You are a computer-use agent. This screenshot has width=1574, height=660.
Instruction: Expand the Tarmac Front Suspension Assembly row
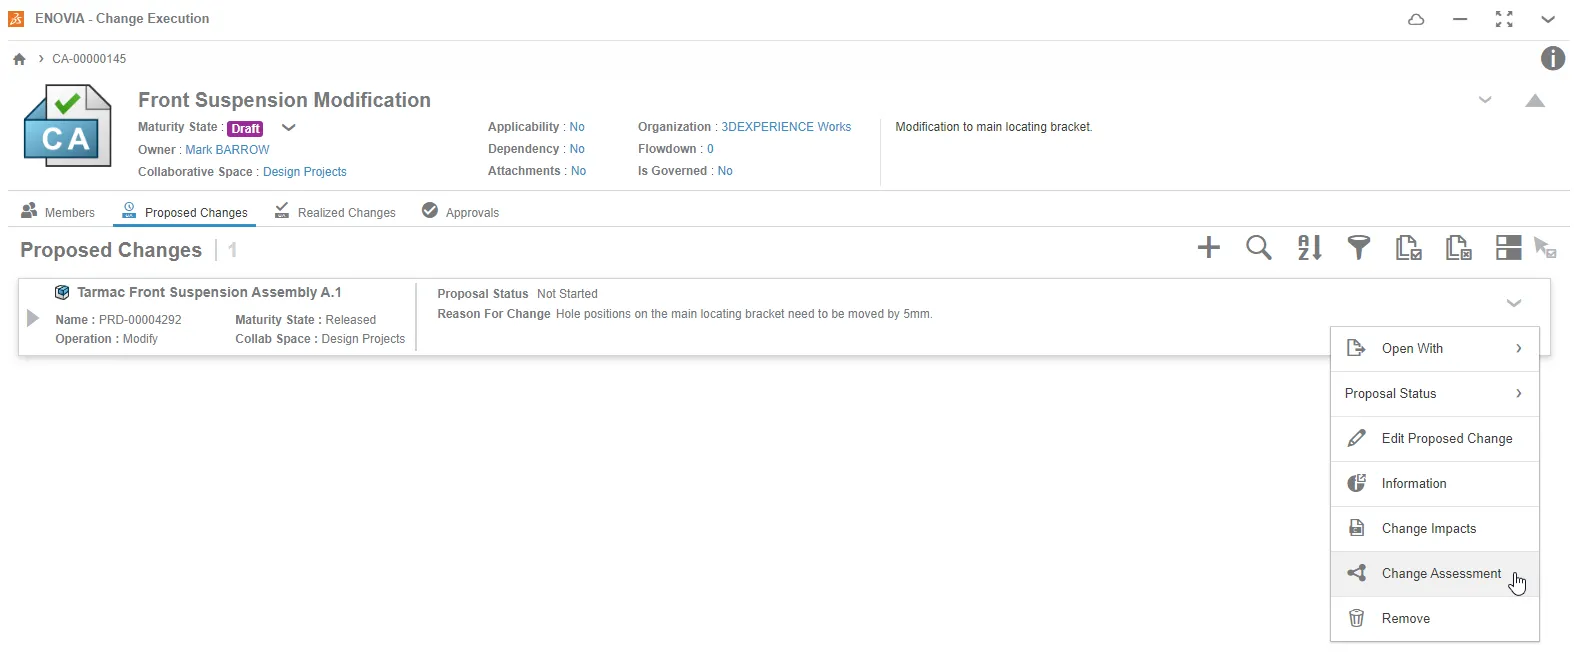(33, 318)
